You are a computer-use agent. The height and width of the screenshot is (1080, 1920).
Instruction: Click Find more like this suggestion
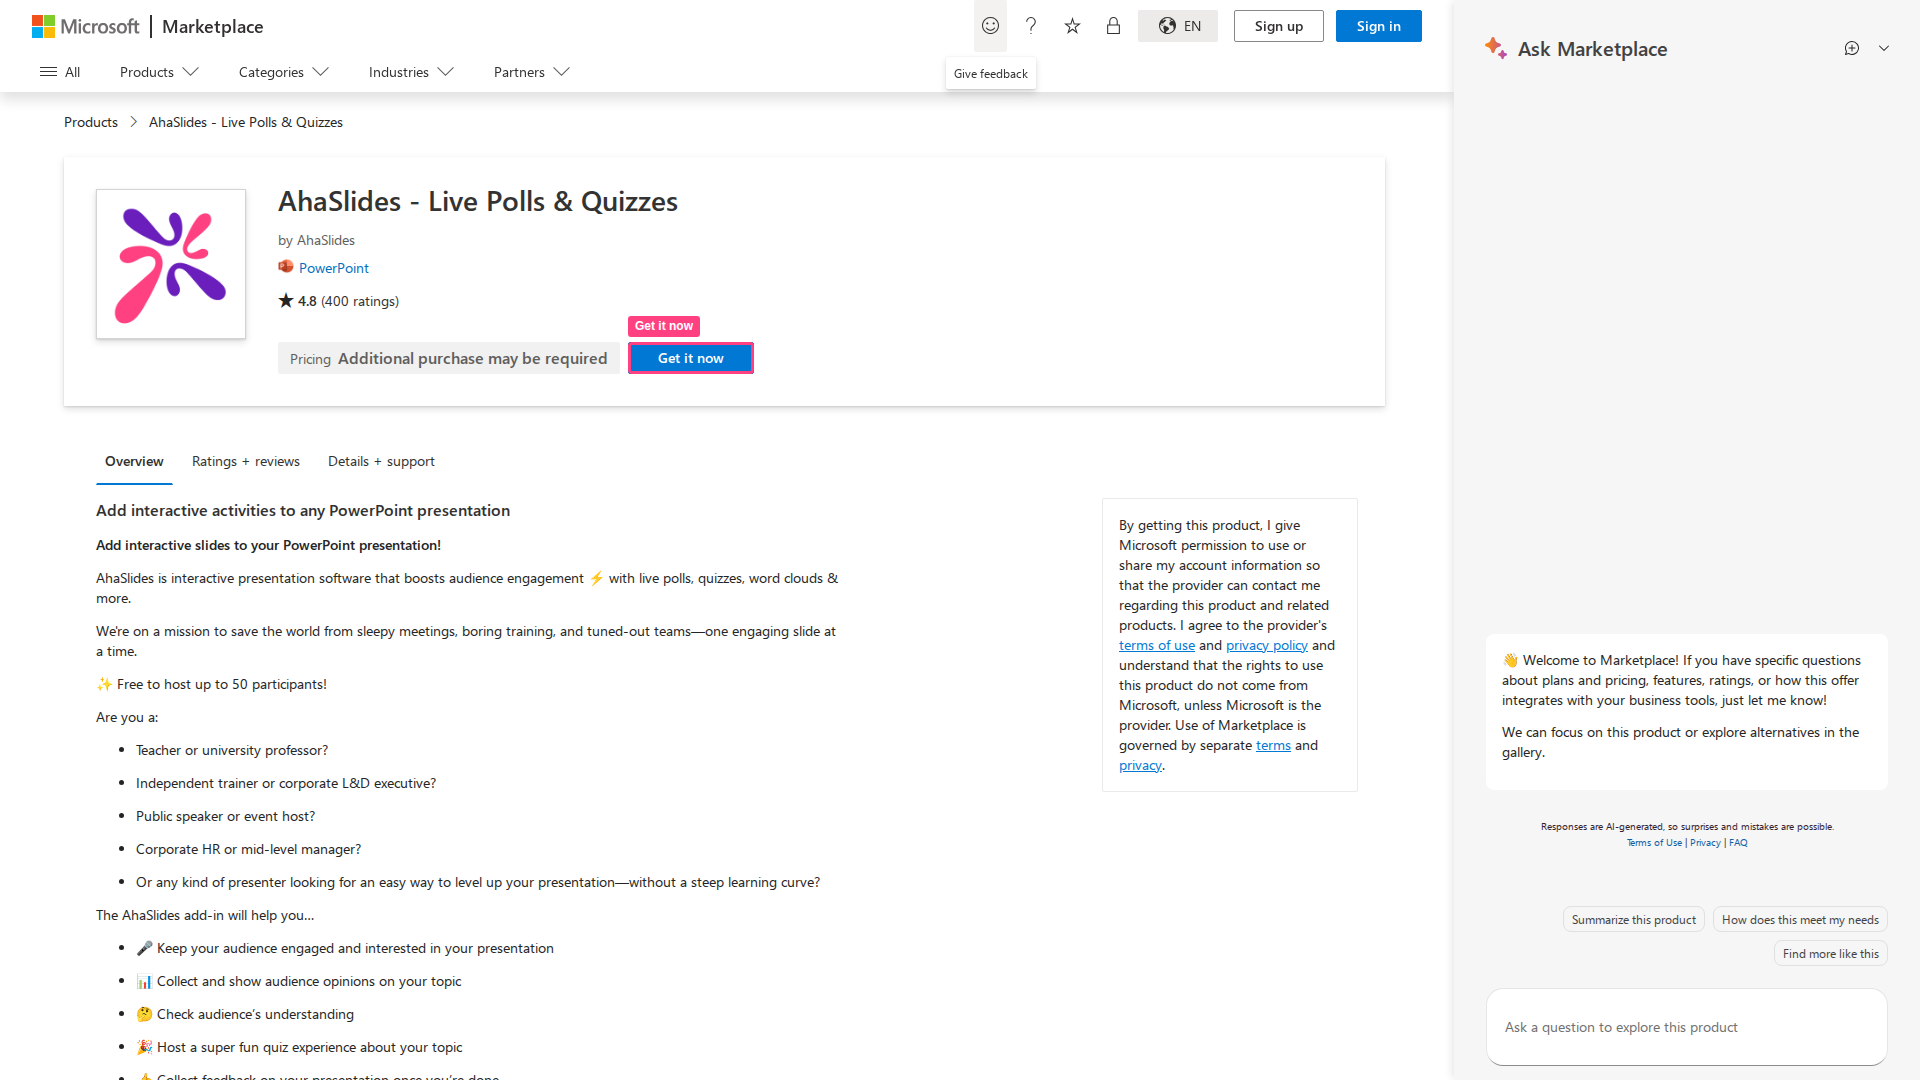(1830, 954)
